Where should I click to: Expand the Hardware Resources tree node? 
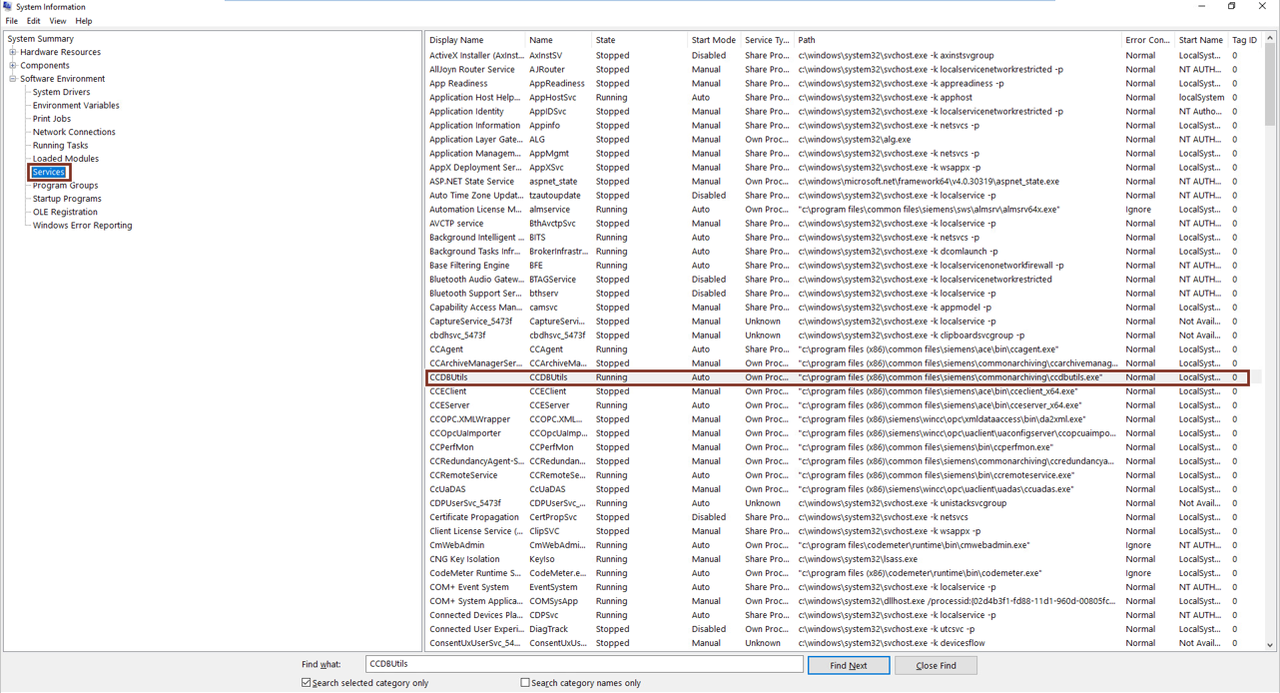[13, 52]
